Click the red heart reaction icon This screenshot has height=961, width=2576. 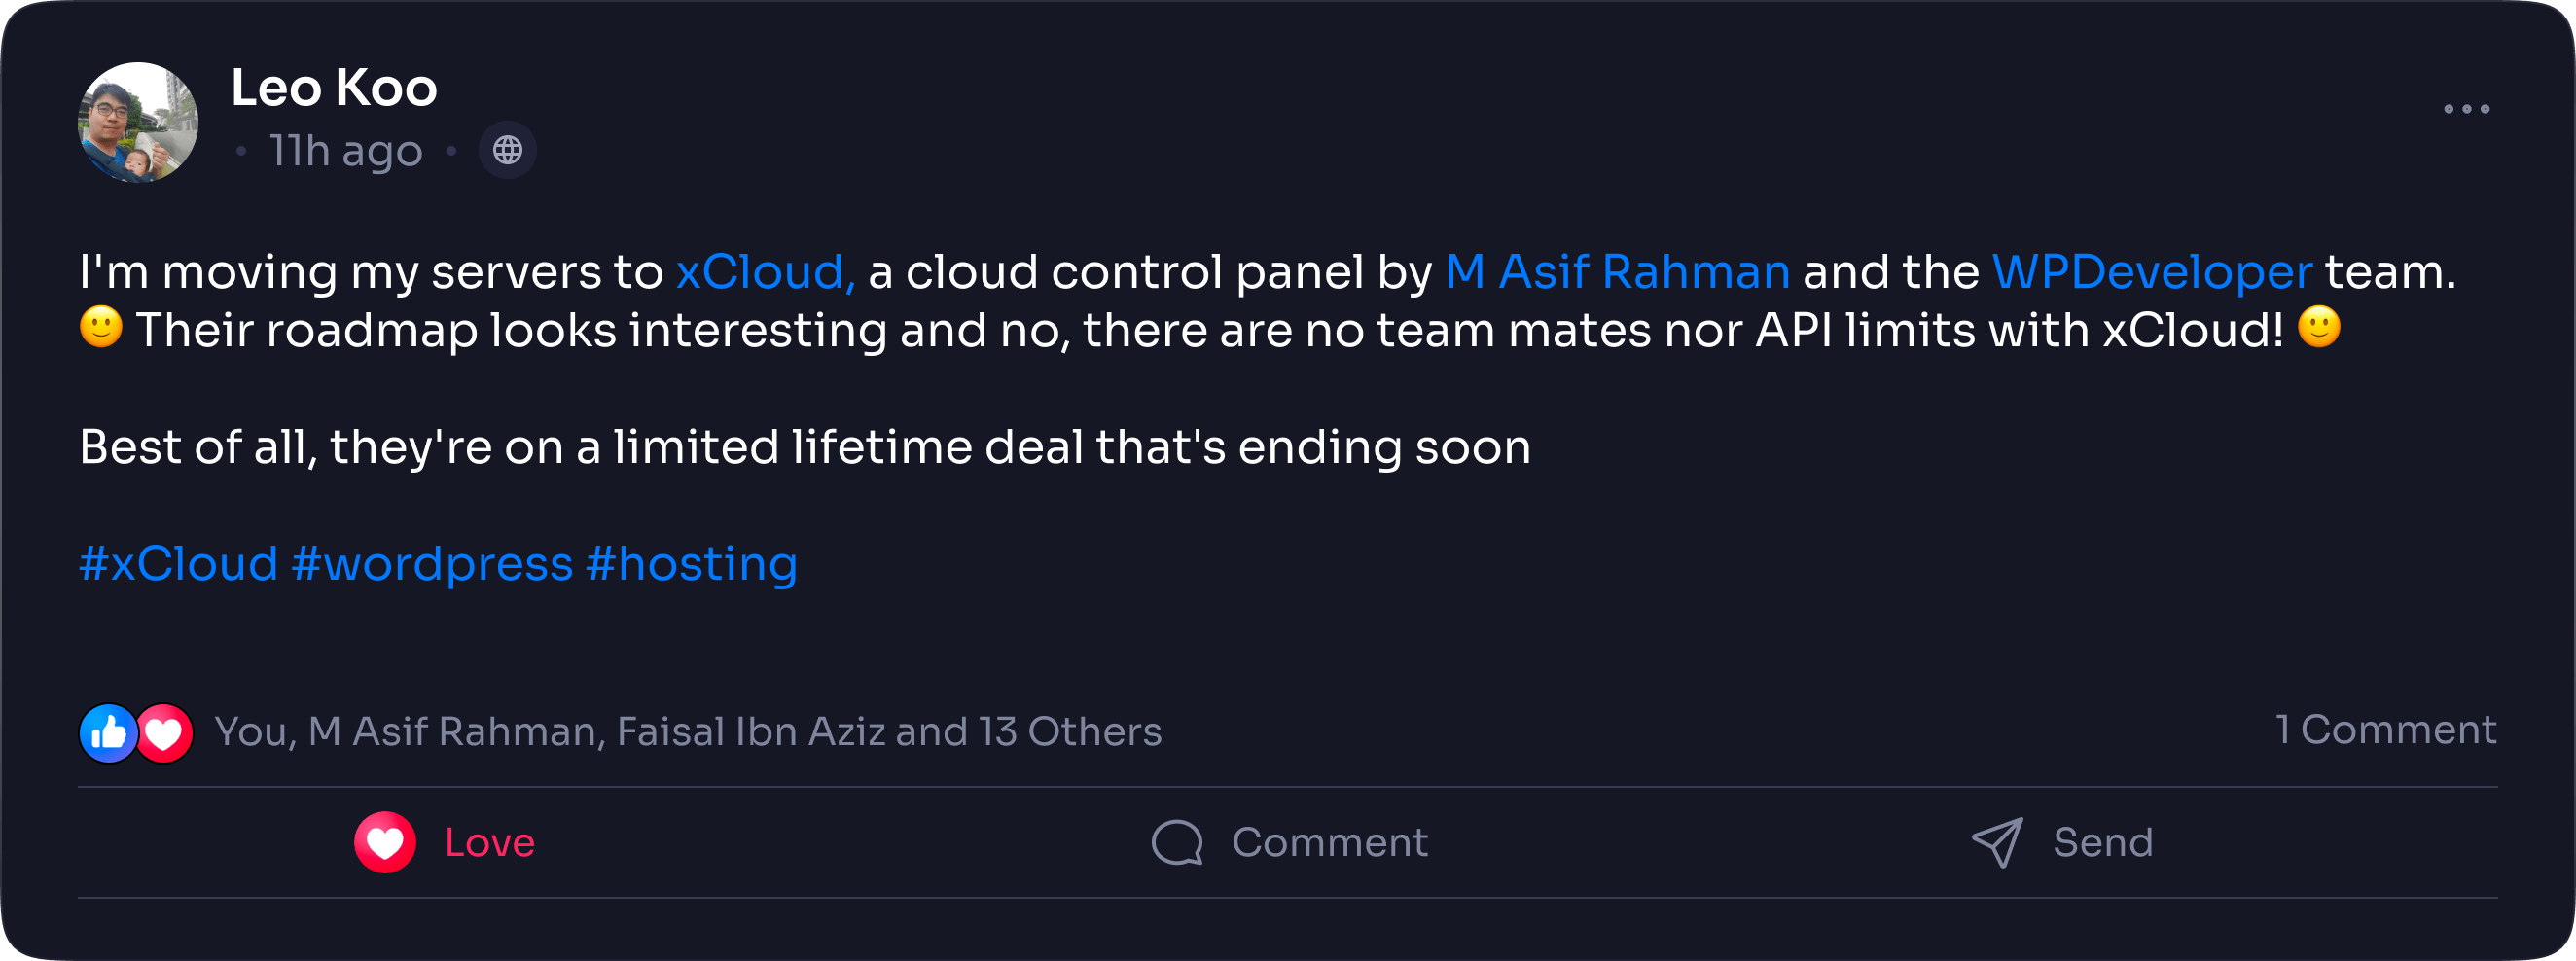[x=165, y=733]
